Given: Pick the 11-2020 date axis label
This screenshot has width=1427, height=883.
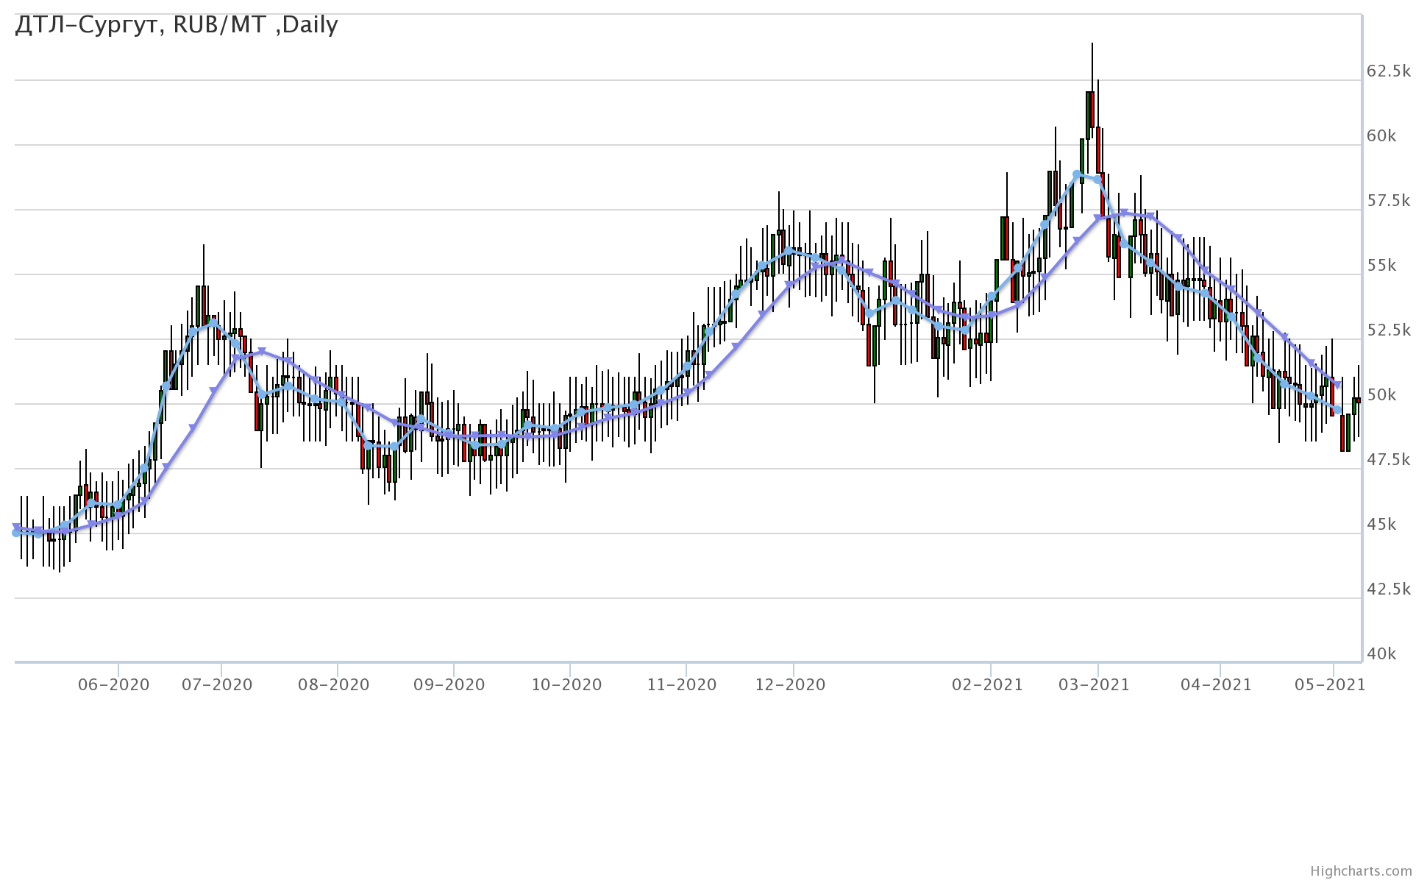Looking at the screenshot, I should tap(681, 685).
